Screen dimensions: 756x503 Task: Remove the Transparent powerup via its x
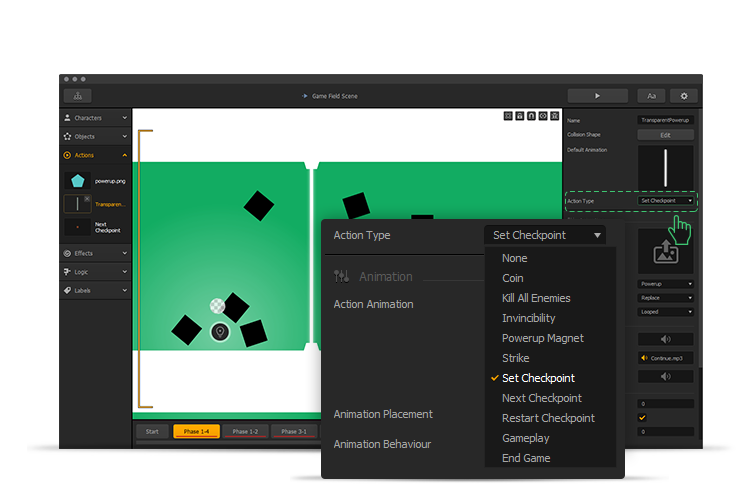(87, 199)
